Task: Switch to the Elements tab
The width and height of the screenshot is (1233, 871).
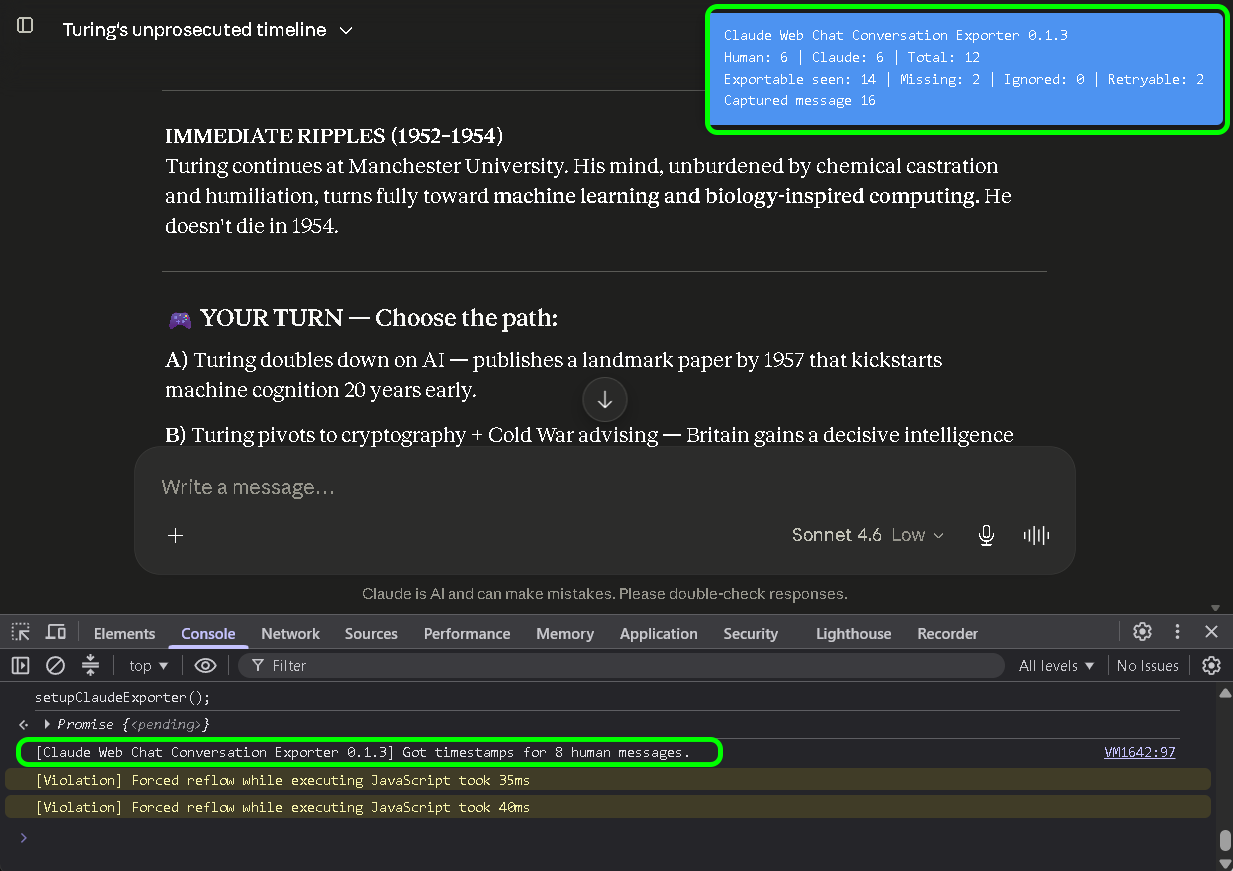Action: tap(124, 633)
